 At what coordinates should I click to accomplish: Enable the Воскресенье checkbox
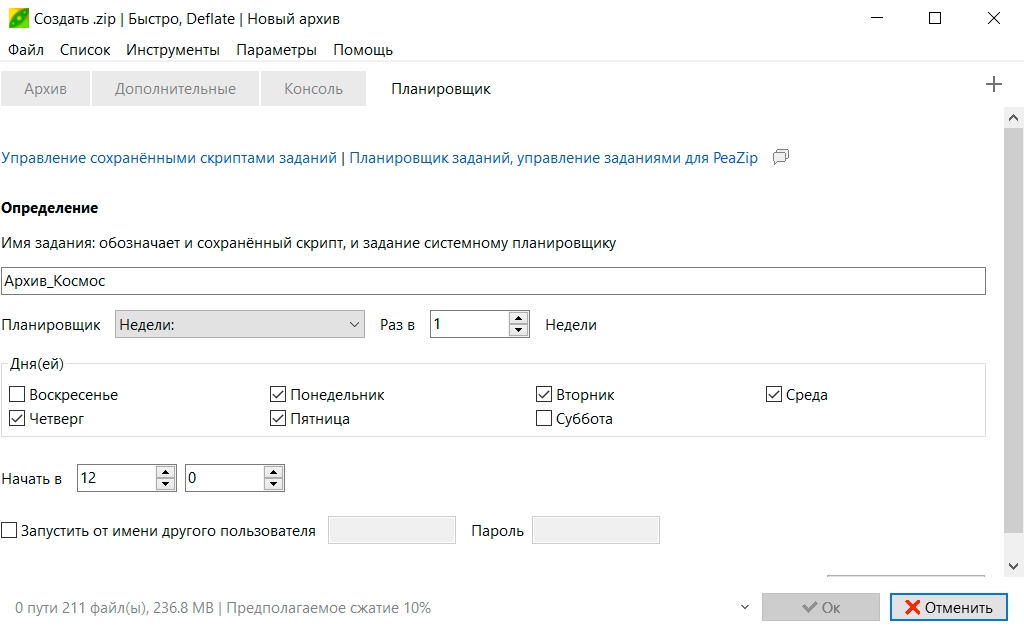[x=17, y=394]
